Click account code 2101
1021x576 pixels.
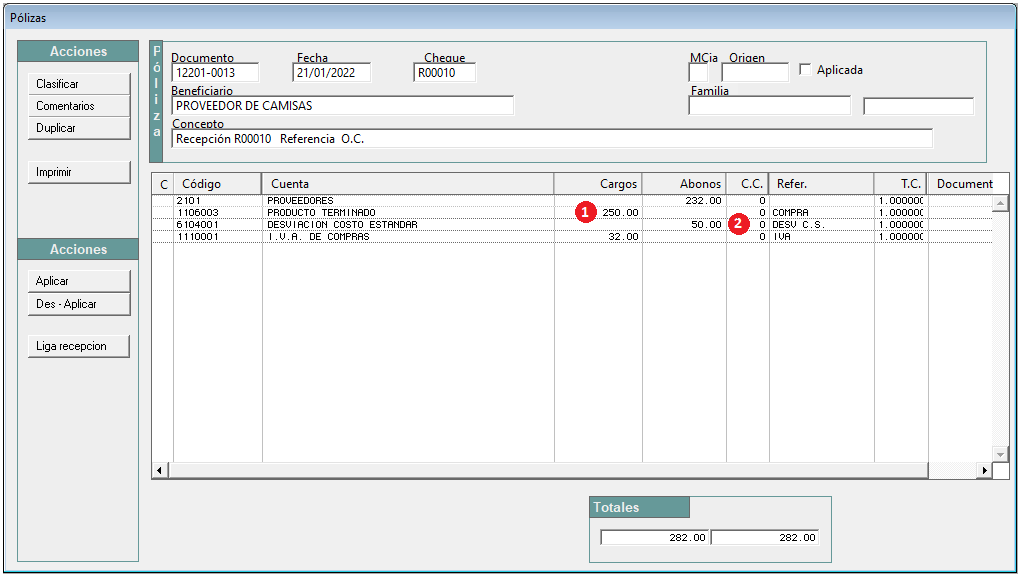[x=189, y=200]
